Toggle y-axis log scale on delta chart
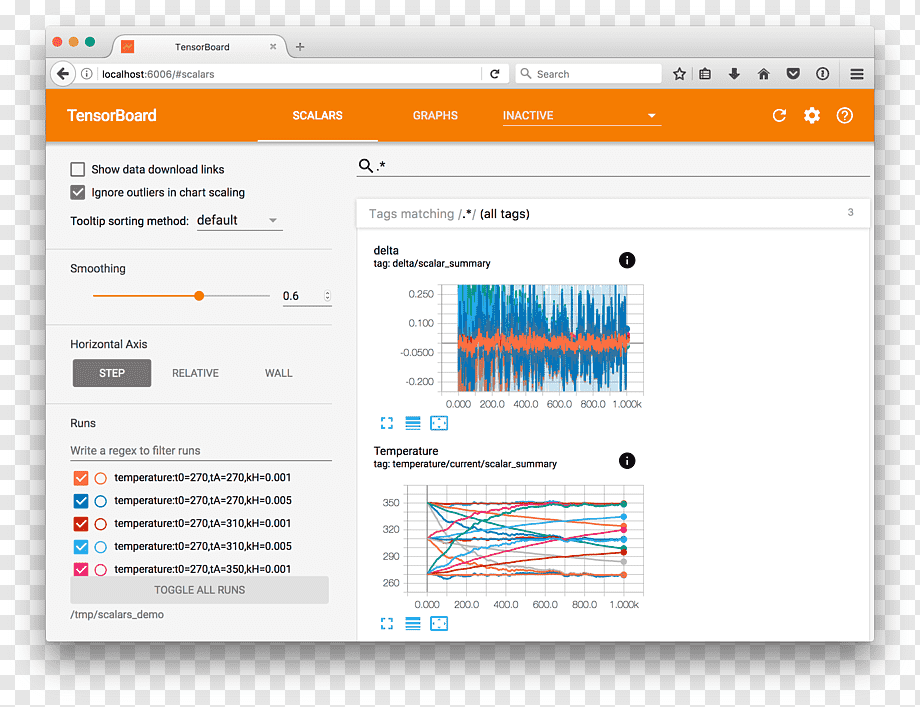 click(x=413, y=423)
